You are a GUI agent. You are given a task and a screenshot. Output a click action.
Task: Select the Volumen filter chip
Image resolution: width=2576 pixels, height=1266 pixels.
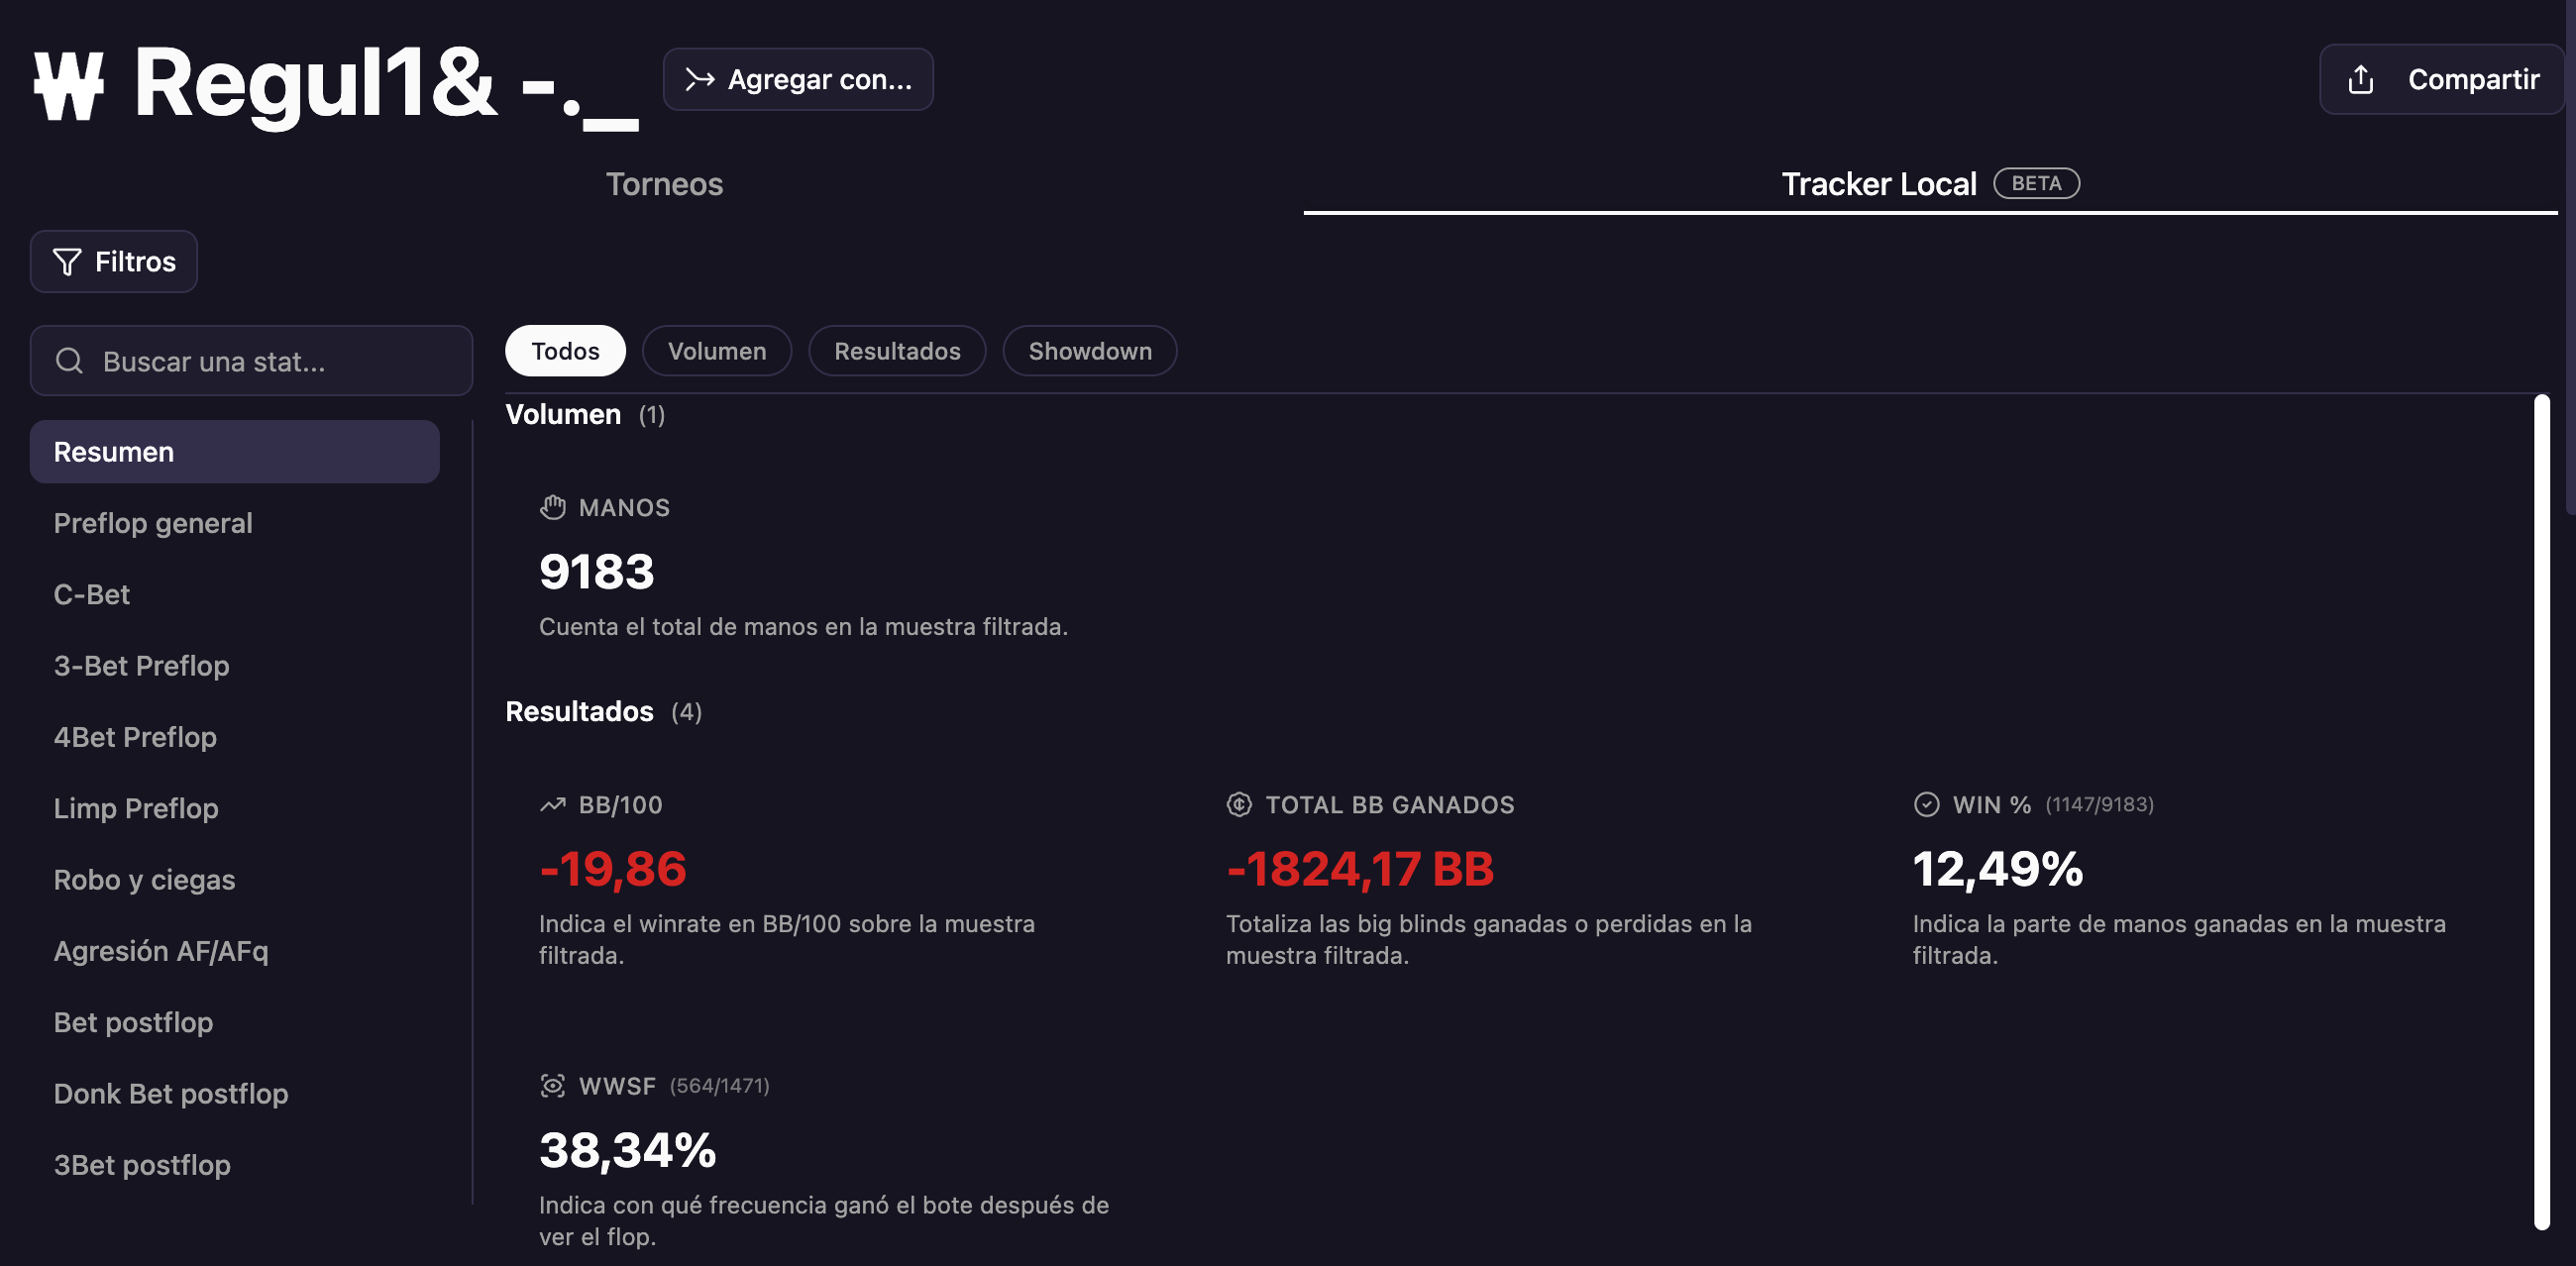coord(717,351)
